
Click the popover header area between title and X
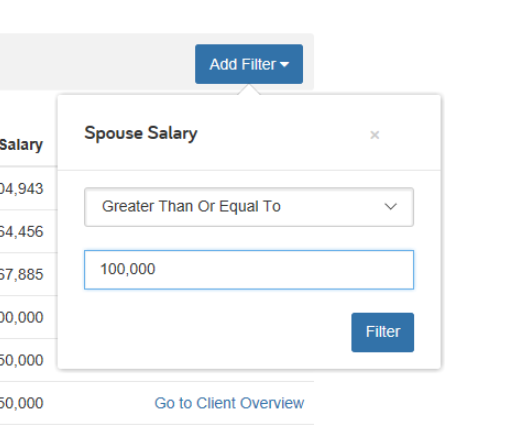click(283, 134)
